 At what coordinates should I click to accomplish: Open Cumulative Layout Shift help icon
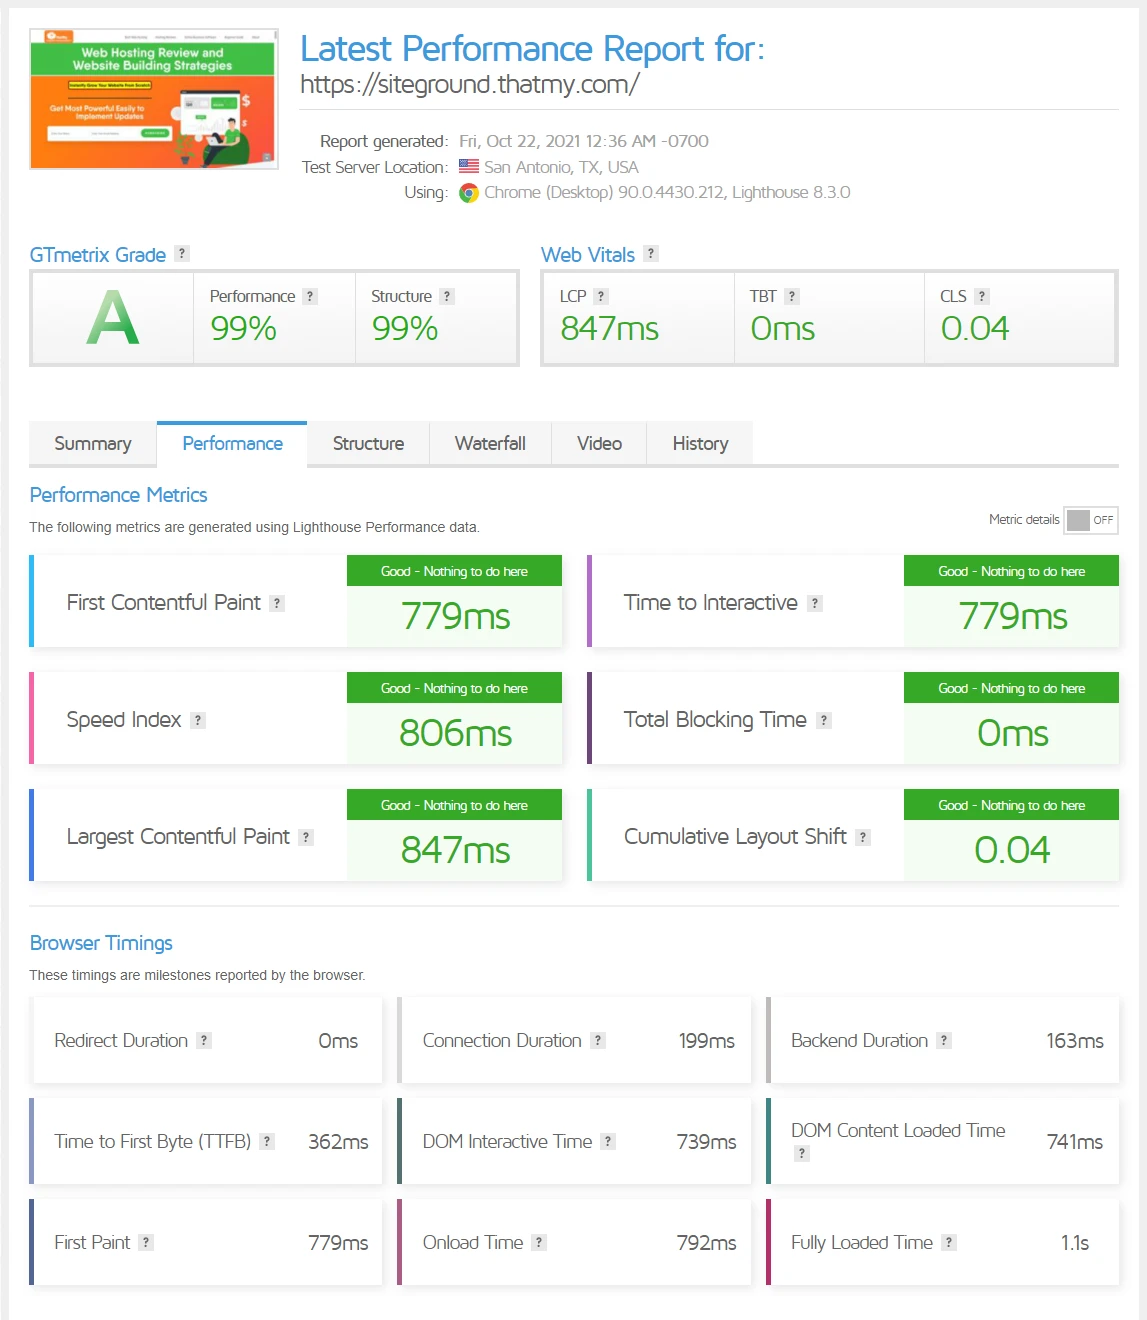862,836
